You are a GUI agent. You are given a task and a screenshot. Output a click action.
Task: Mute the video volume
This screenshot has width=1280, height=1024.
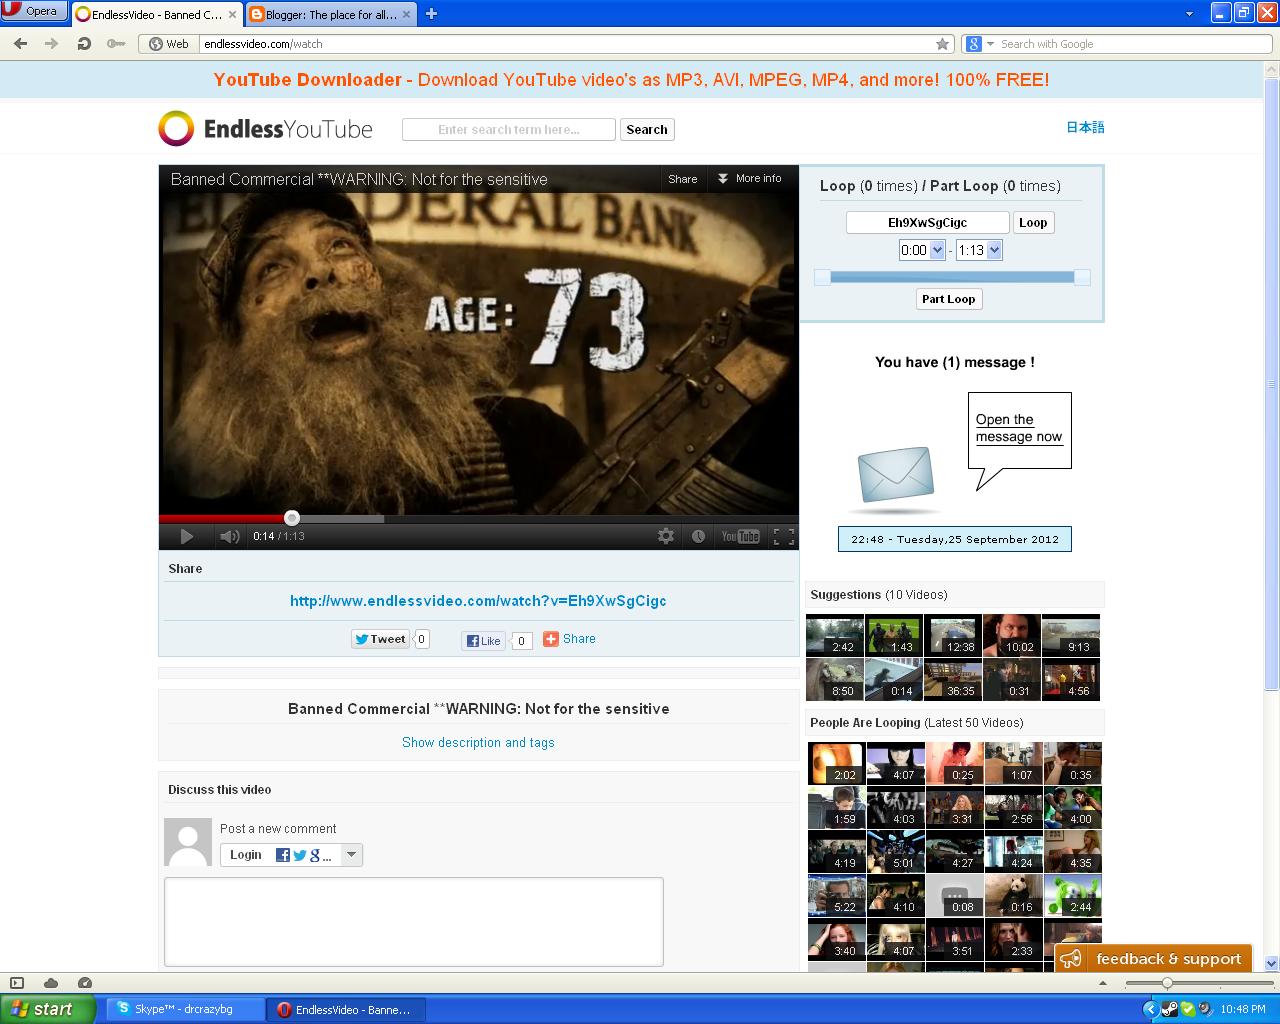pyautogui.click(x=230, y=537)
